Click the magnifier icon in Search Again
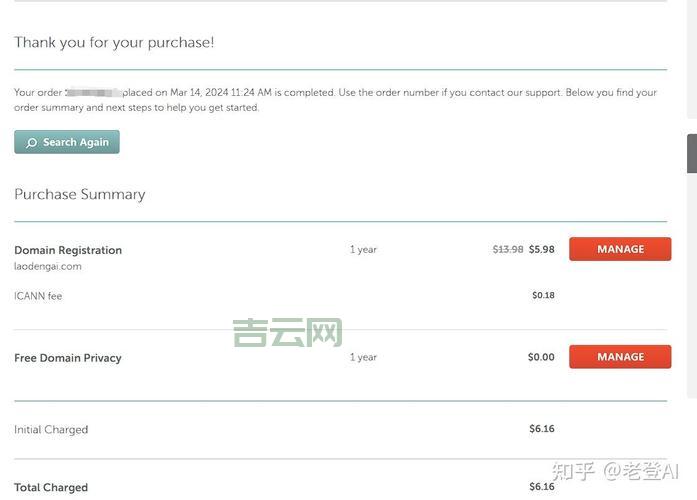The width and height of the screenshot is (697, 500). [31, 143]
